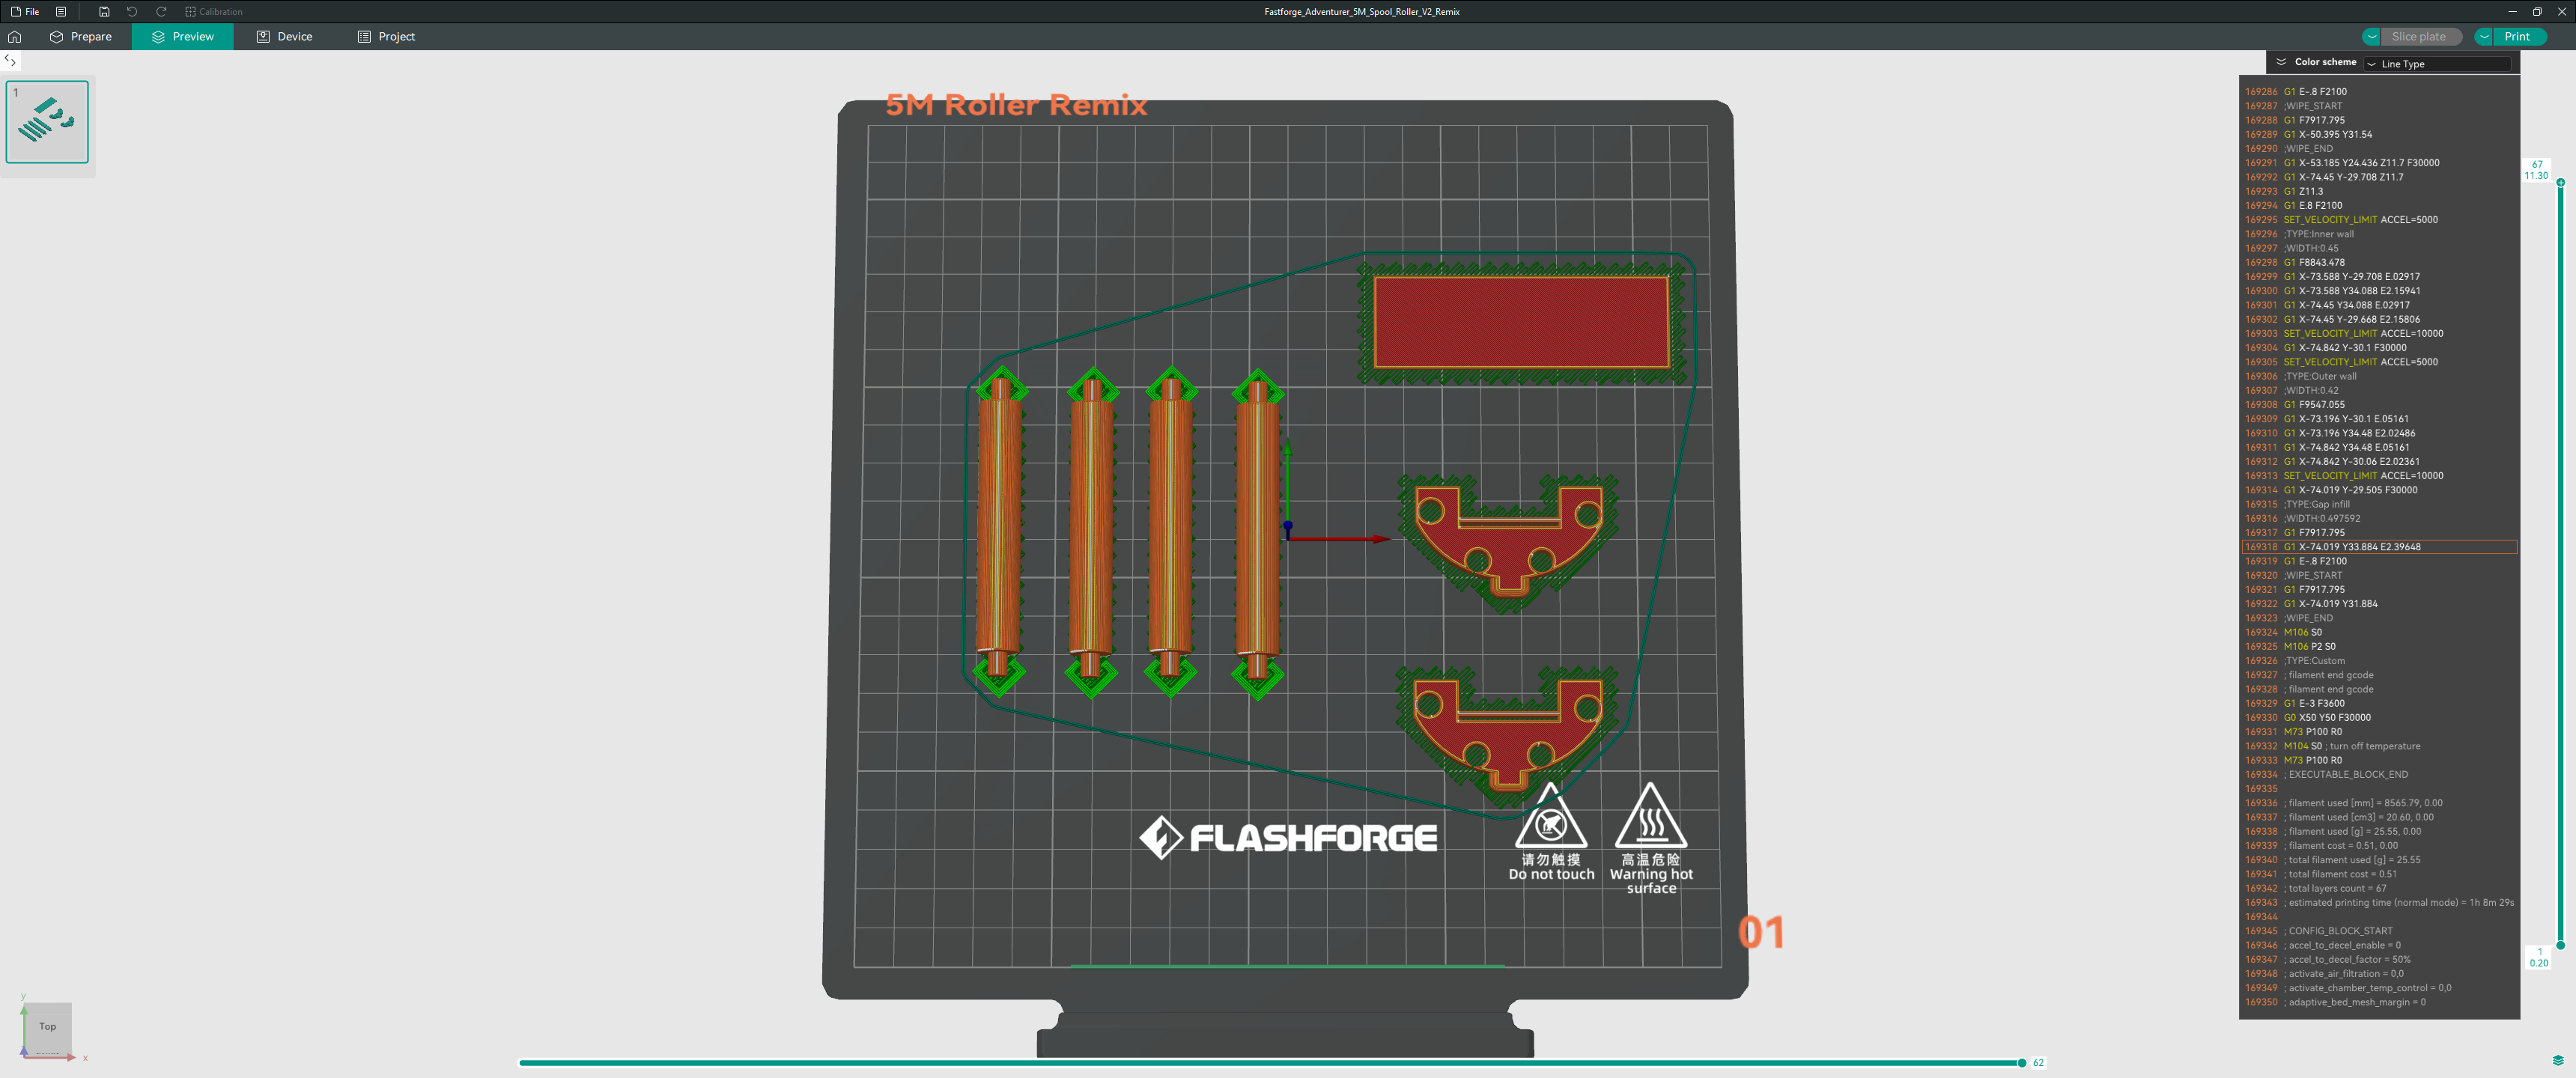This screenshot has width=2576, height=1078.
Task: Switch to the Project tab
Action: tap(386, 37)
